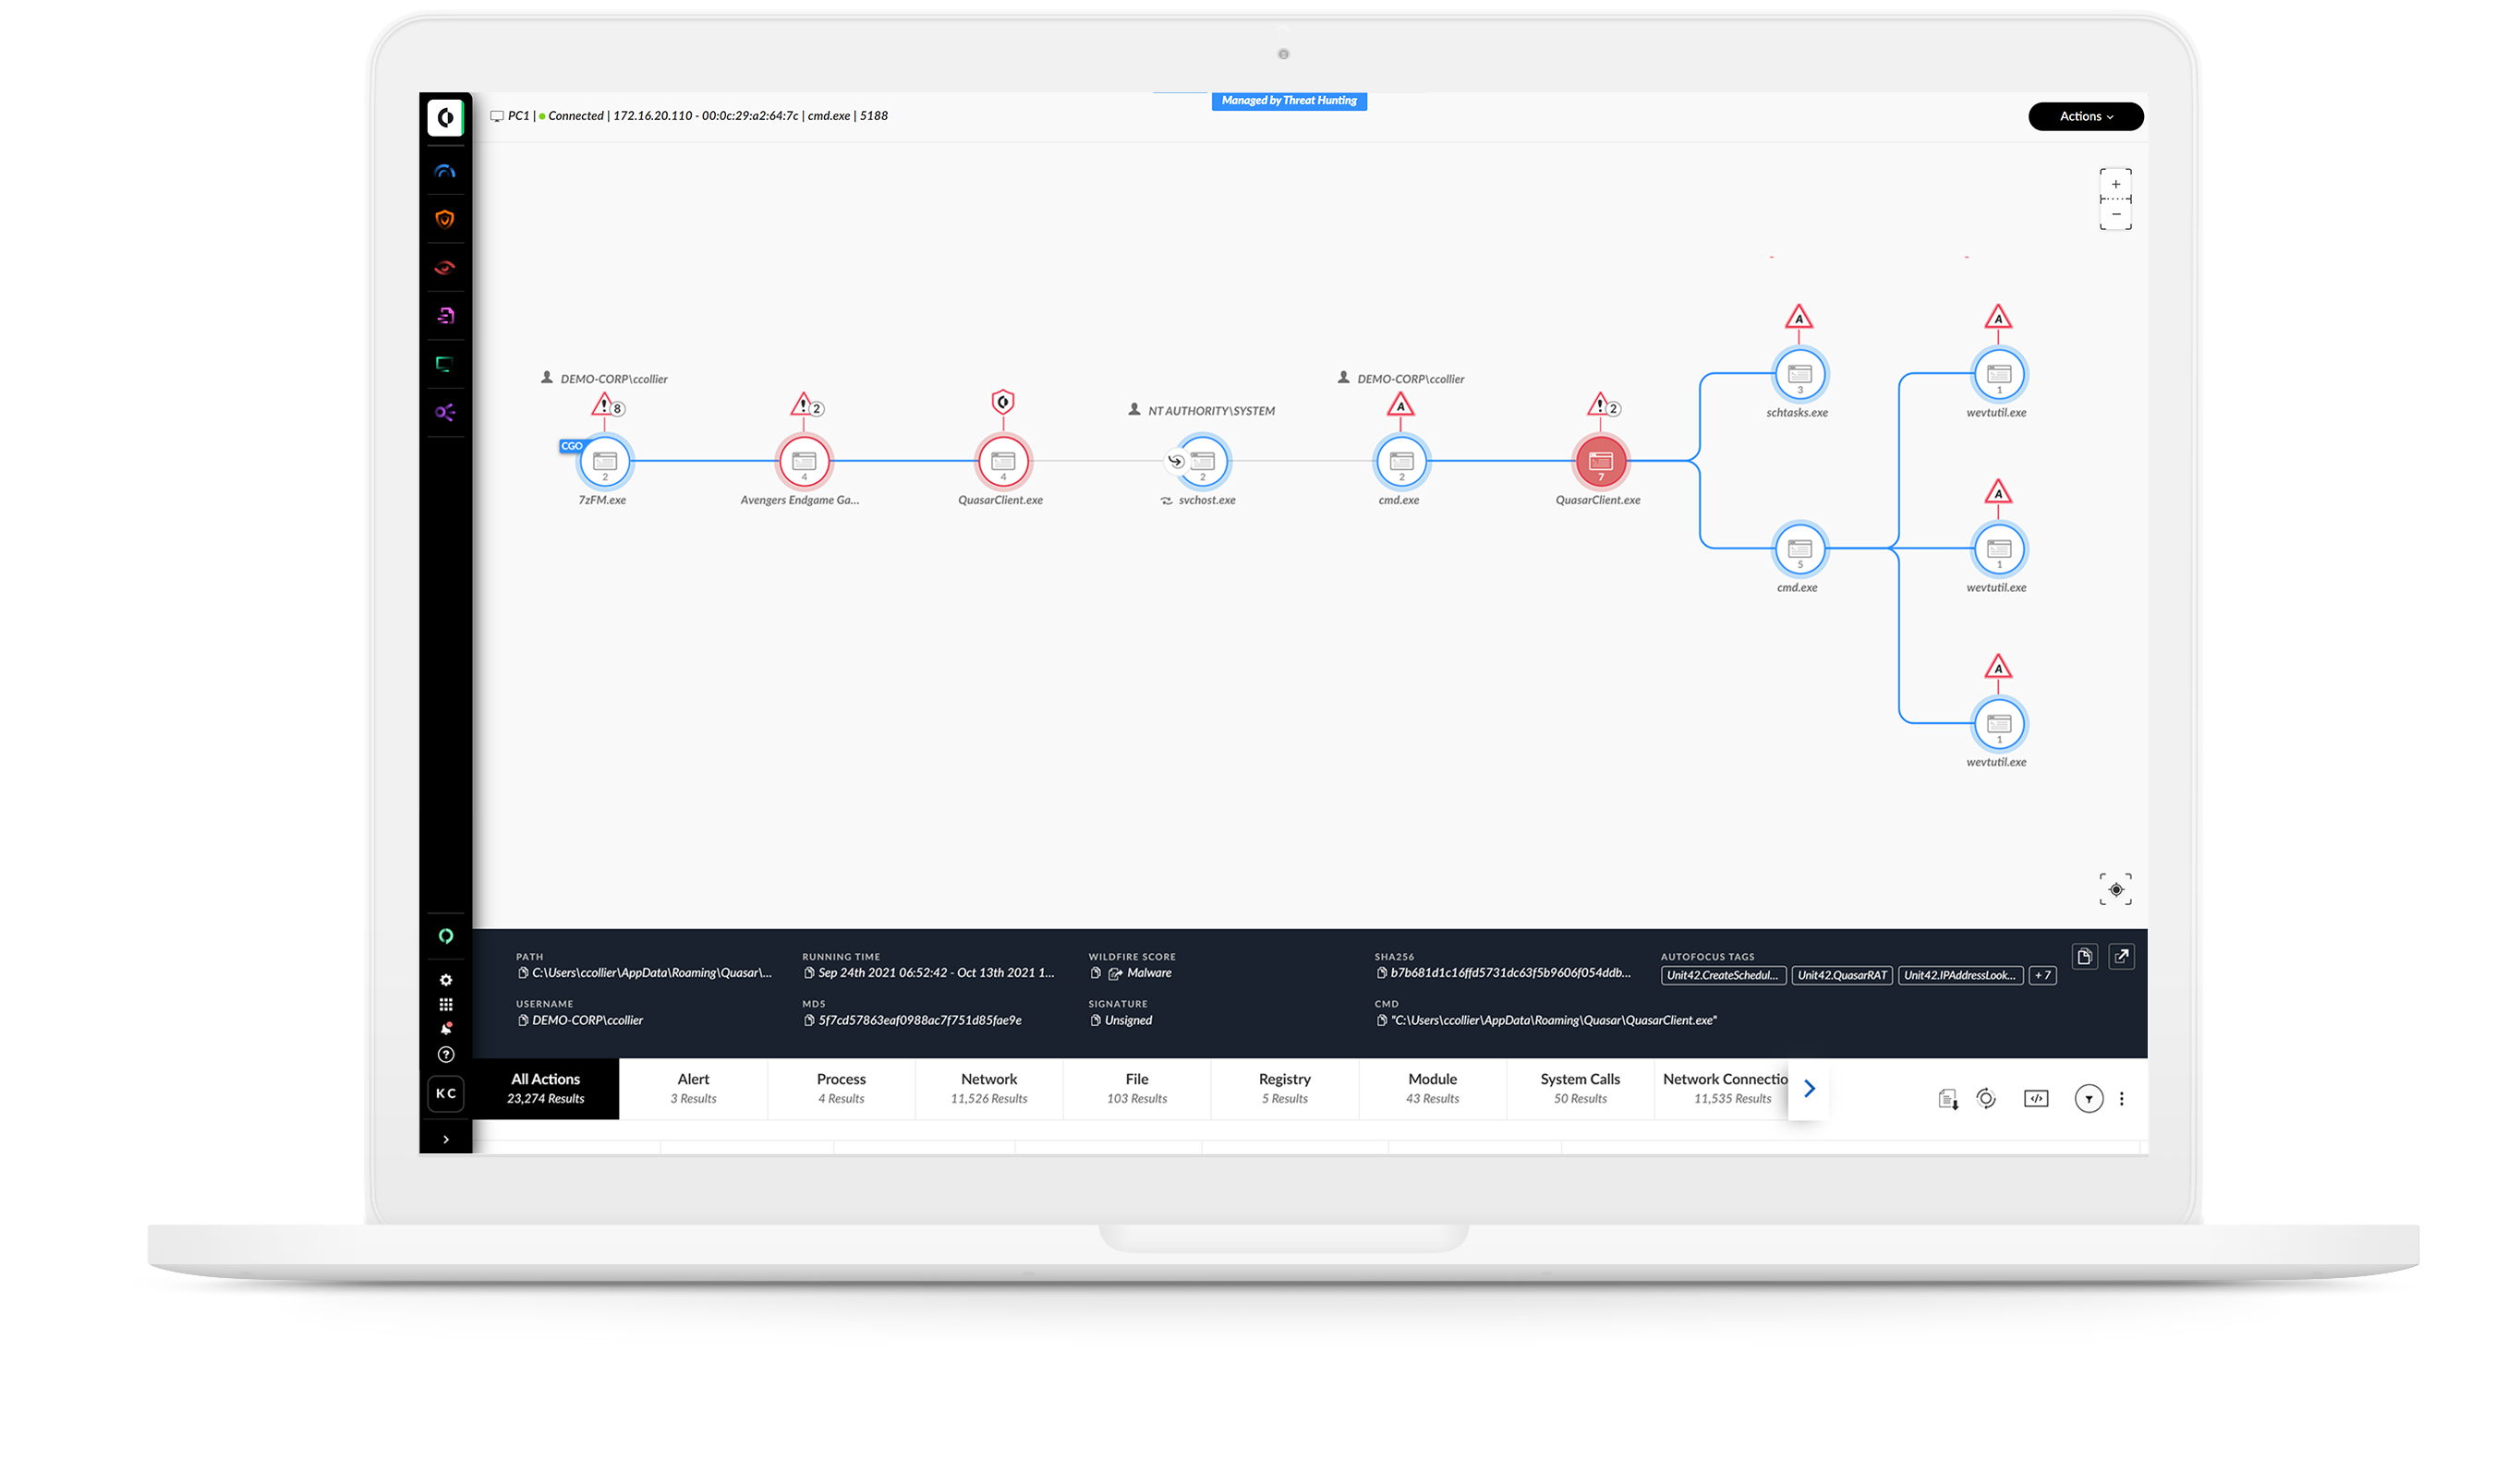
Task: Switch to the Alert results tab
Action: pos(693,1088)
